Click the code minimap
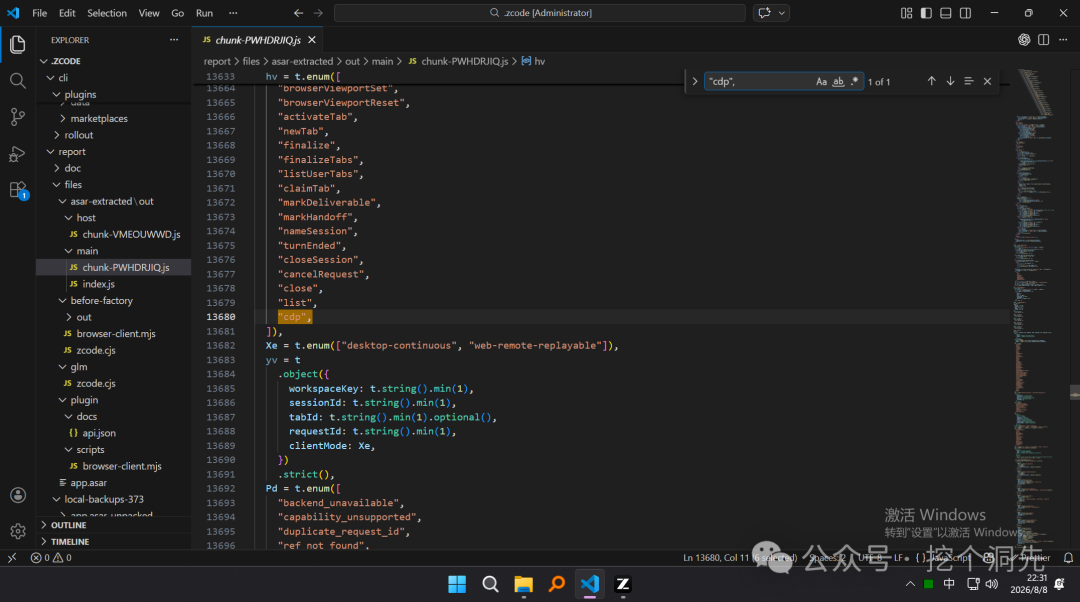 click(x=1040, y=309)
